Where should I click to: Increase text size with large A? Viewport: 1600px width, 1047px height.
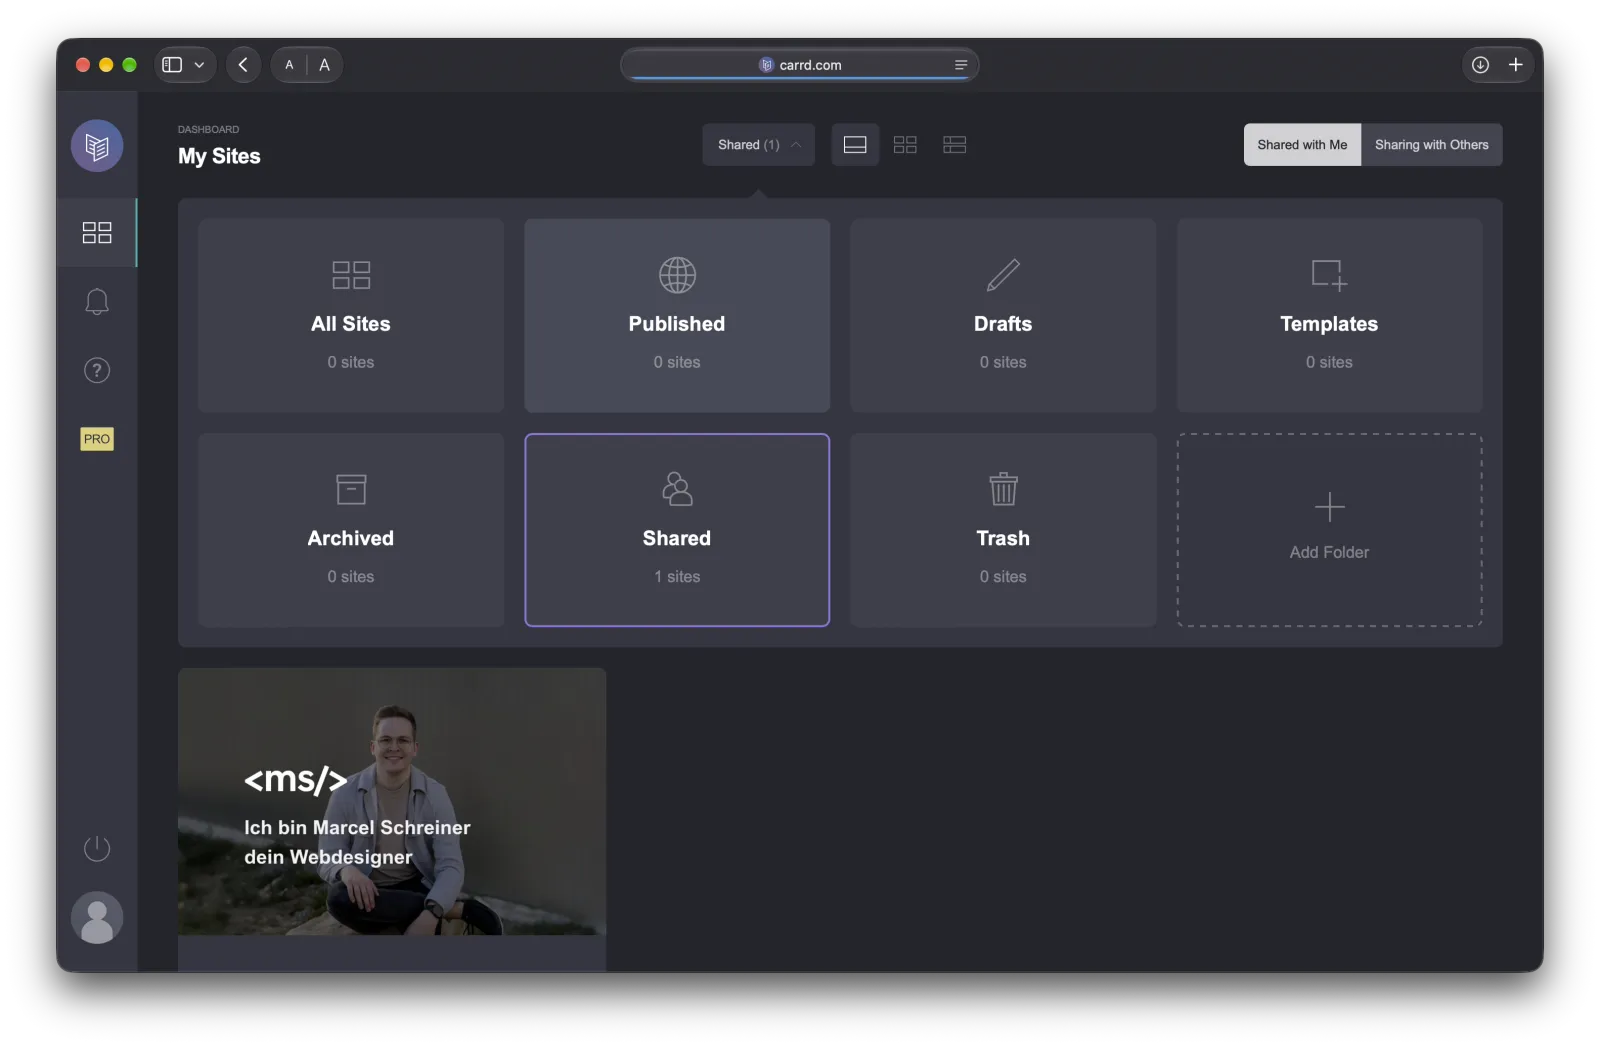click(324, 65)
